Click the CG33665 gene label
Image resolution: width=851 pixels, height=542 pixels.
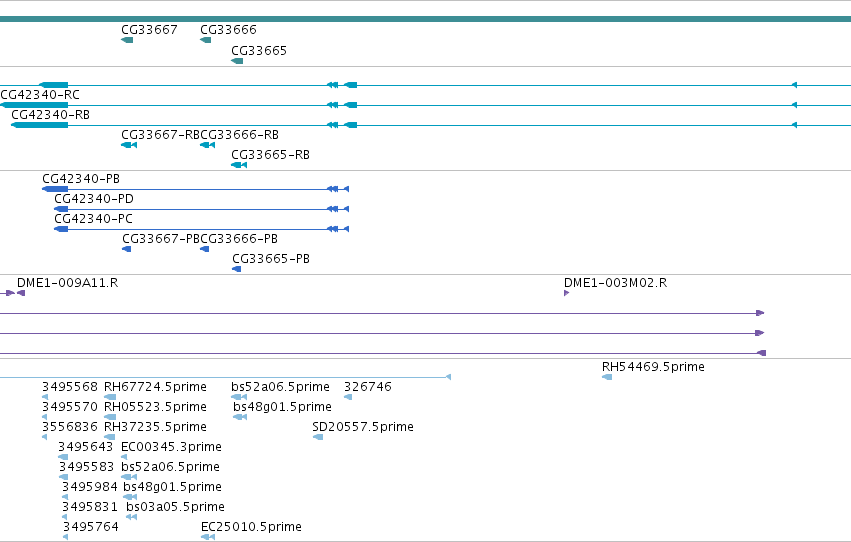(259, 50)
